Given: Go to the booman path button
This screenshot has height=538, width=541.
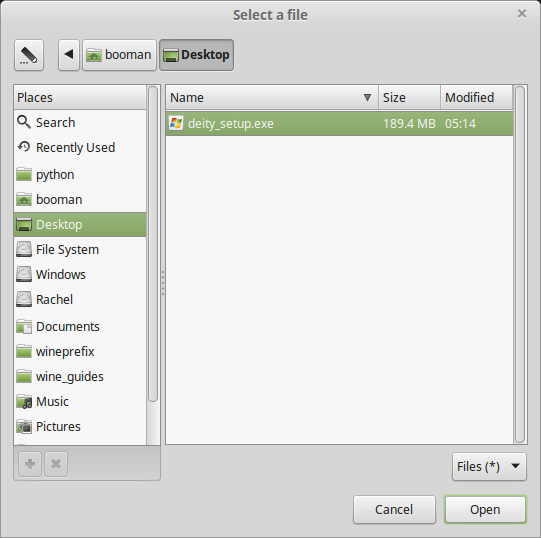Looking at the screenshot, I should pyautogui.click(x=119, y=55).
